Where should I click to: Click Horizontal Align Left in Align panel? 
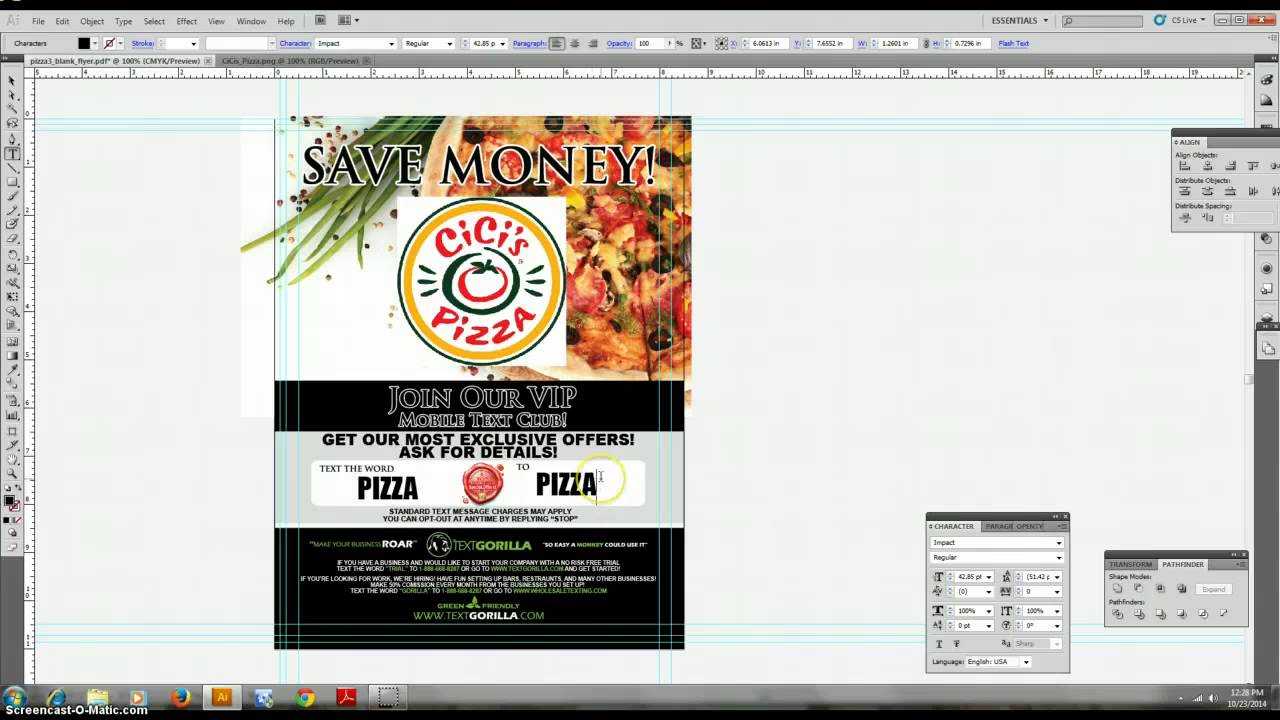click(1185, 166)
